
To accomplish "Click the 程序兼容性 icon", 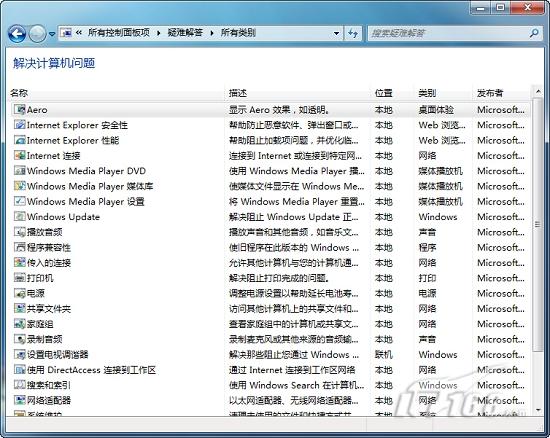I will (x=20, y=247).
